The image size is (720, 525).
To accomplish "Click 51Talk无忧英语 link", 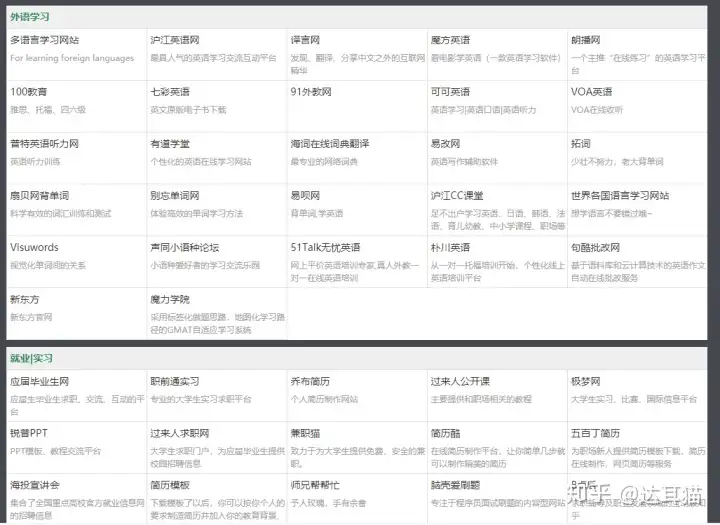I will pos(325,248).
